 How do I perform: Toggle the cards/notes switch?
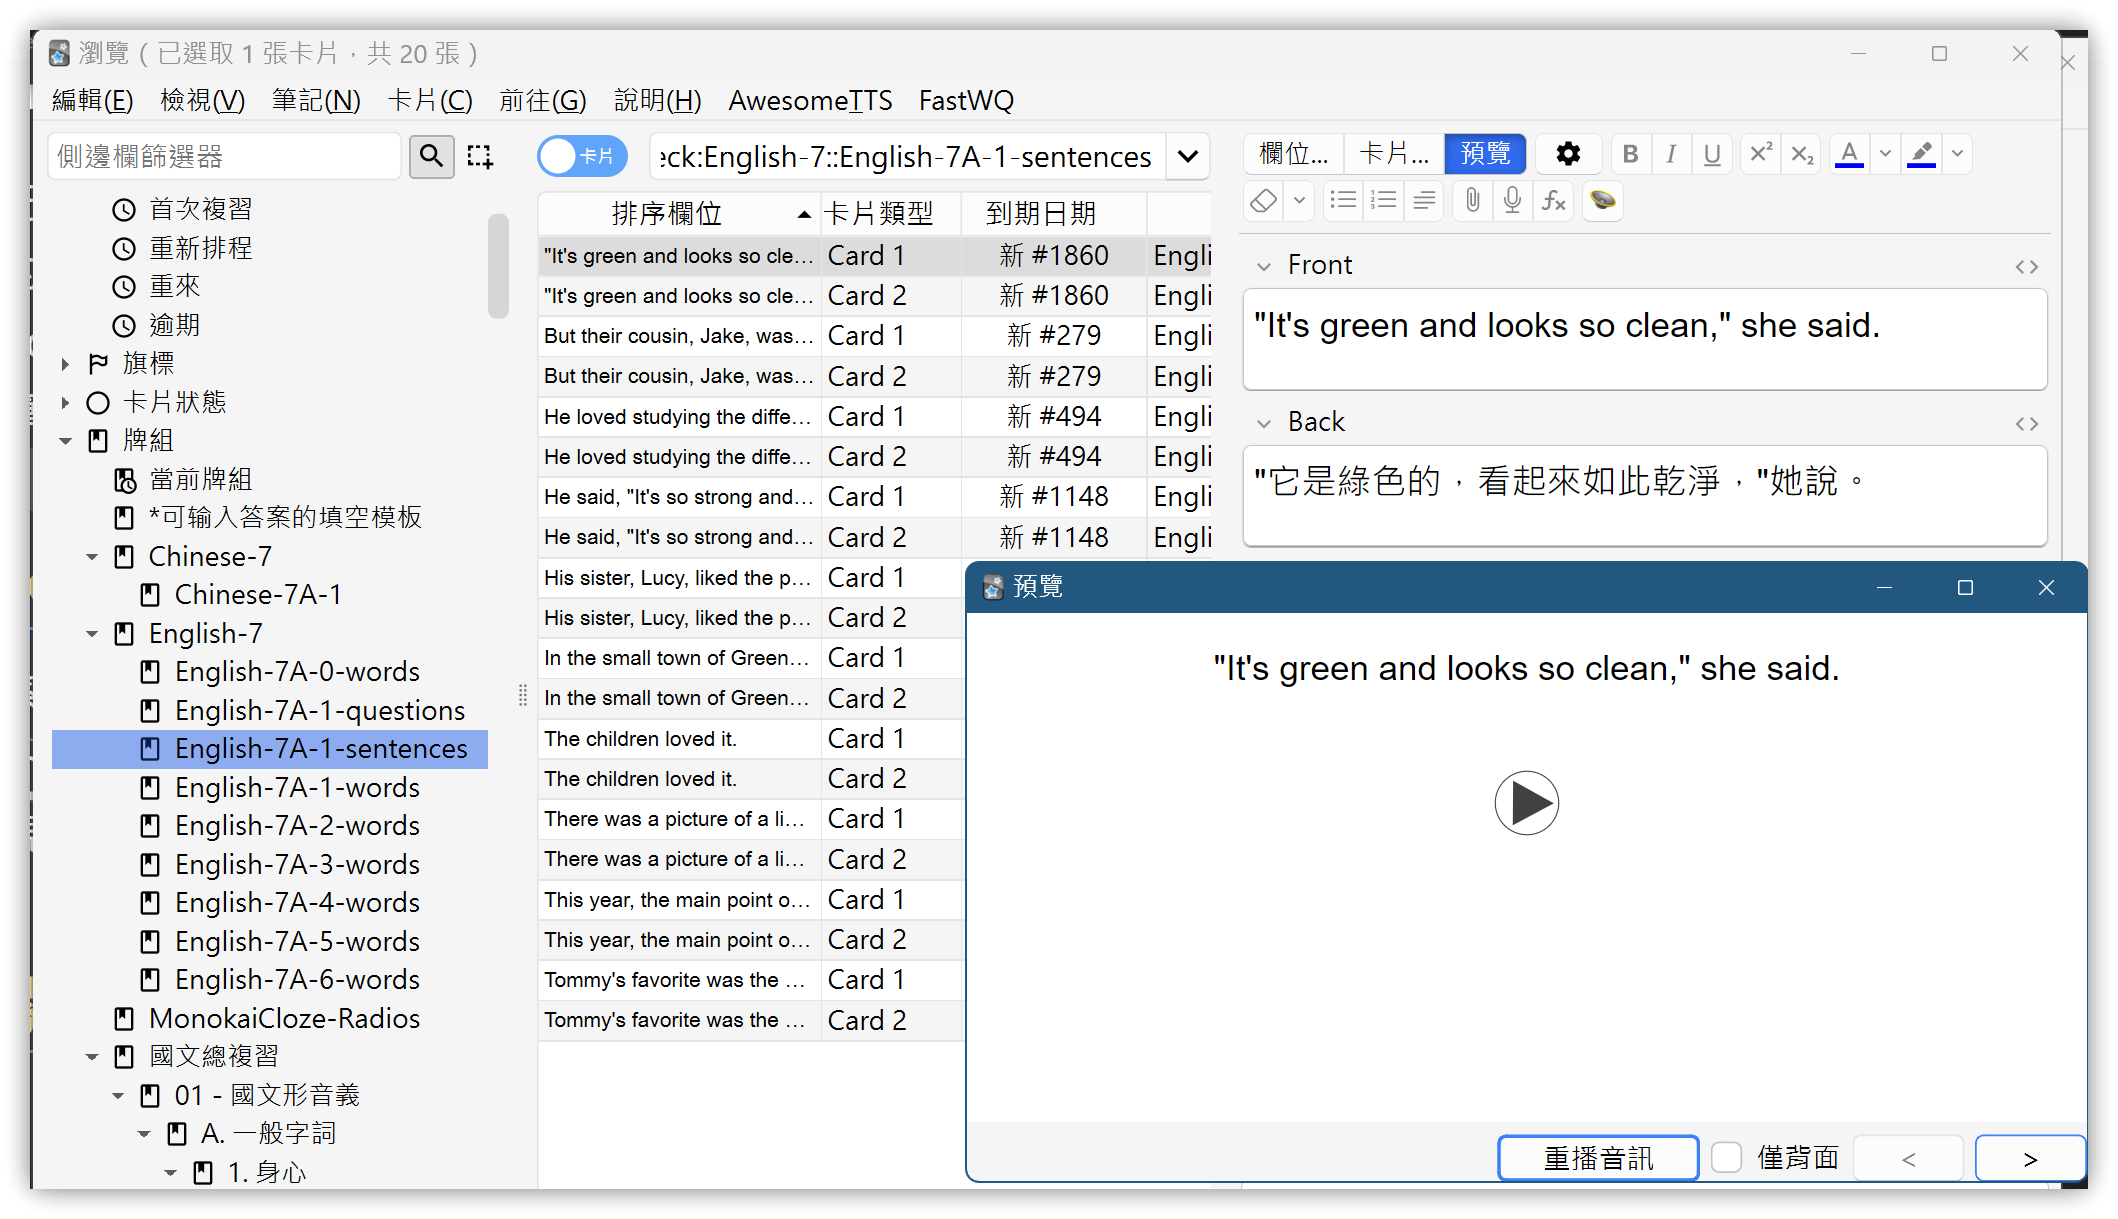[582, 156]
